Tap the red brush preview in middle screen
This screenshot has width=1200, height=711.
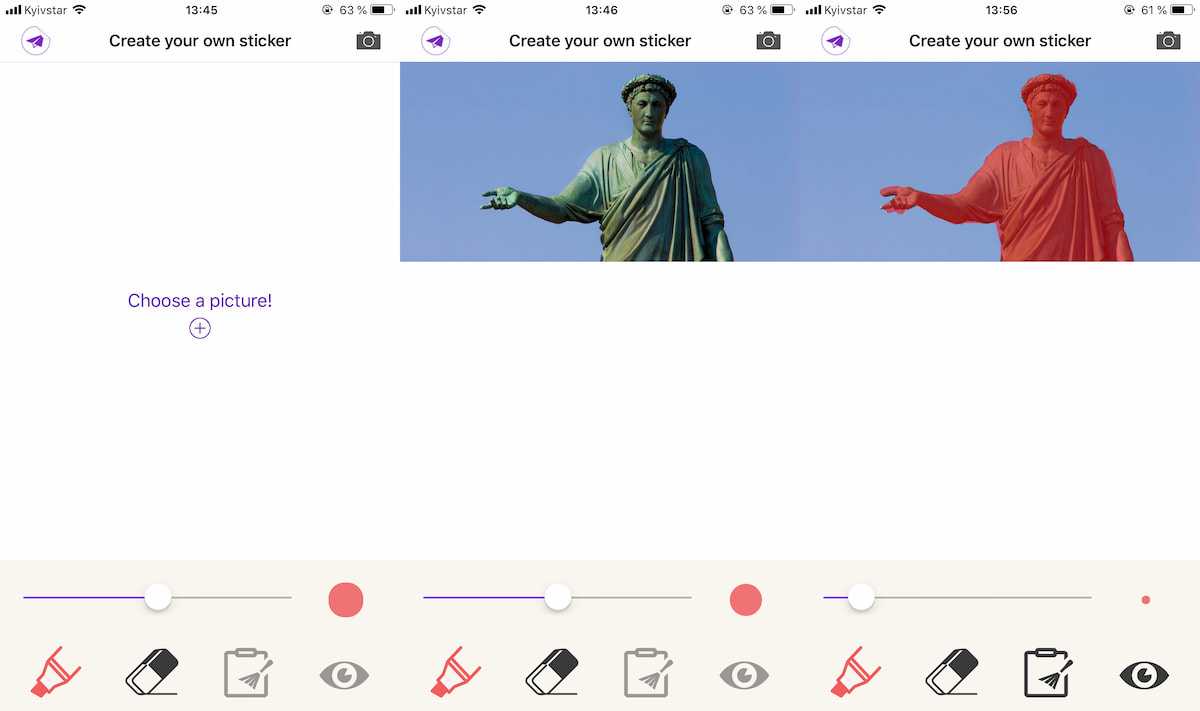click(746, 600)
